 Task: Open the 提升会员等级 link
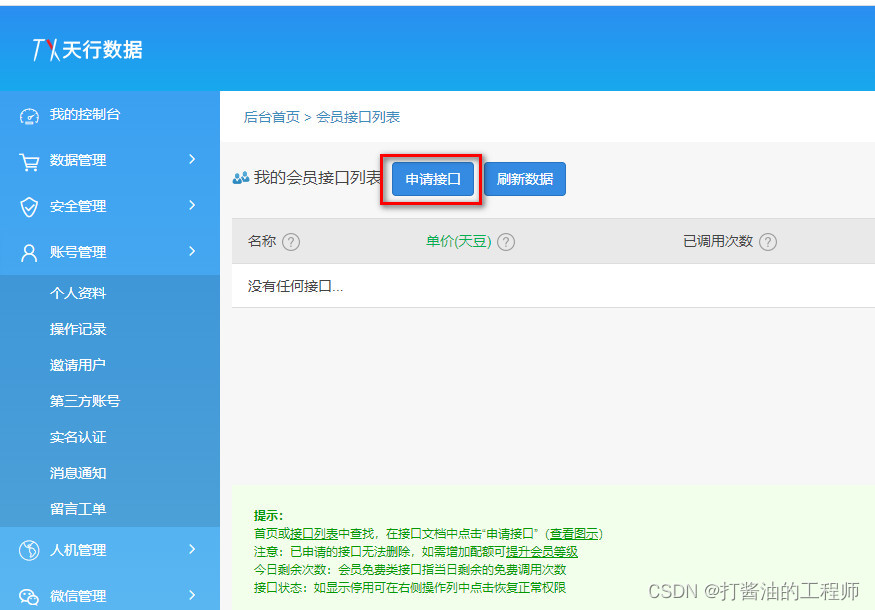coord(542,552)
